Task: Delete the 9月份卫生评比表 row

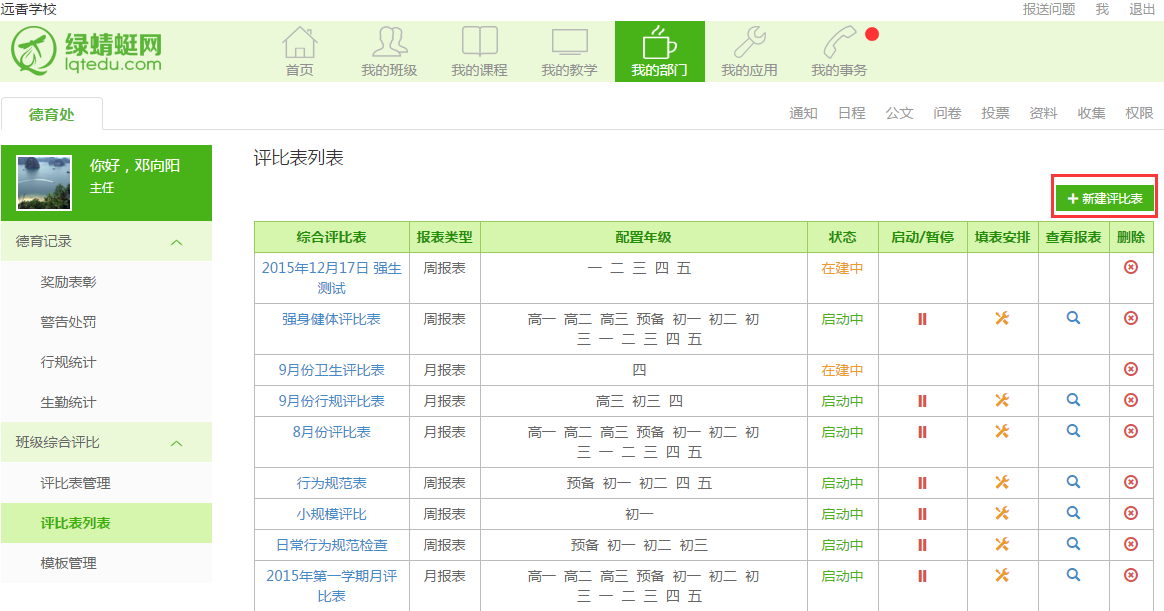Action: point(1131,369)
